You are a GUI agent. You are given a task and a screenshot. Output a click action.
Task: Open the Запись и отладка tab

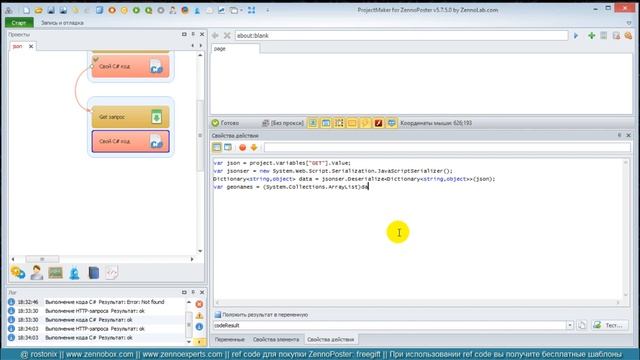point(62,23)
